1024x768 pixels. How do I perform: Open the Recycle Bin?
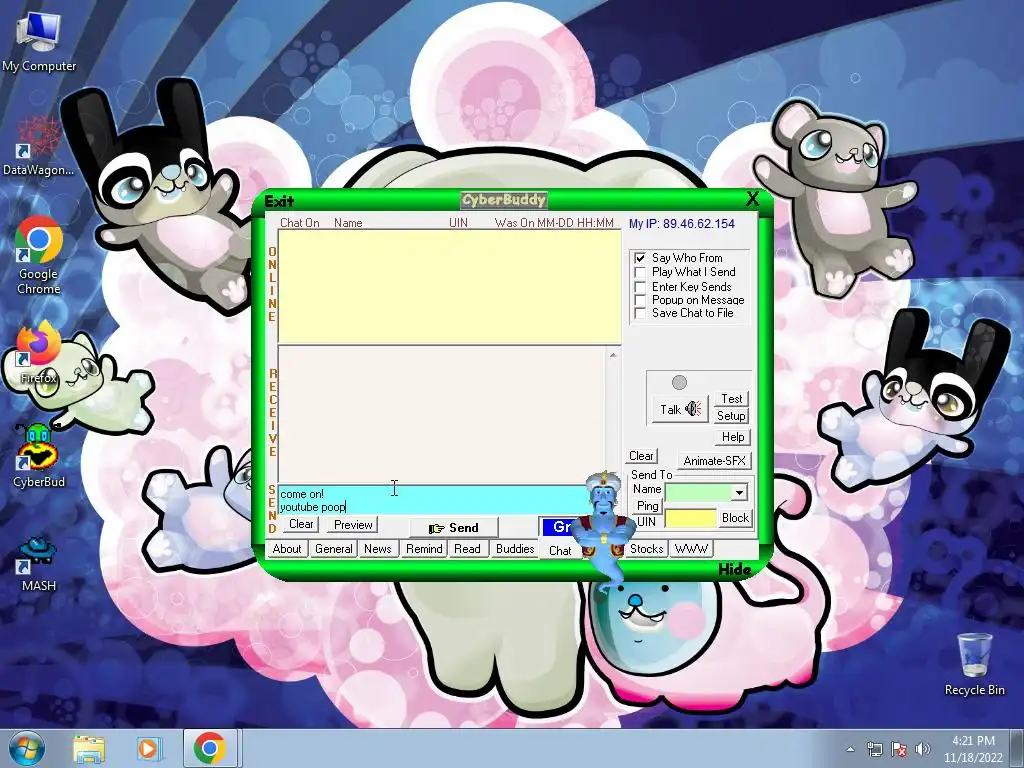point(974,663)
